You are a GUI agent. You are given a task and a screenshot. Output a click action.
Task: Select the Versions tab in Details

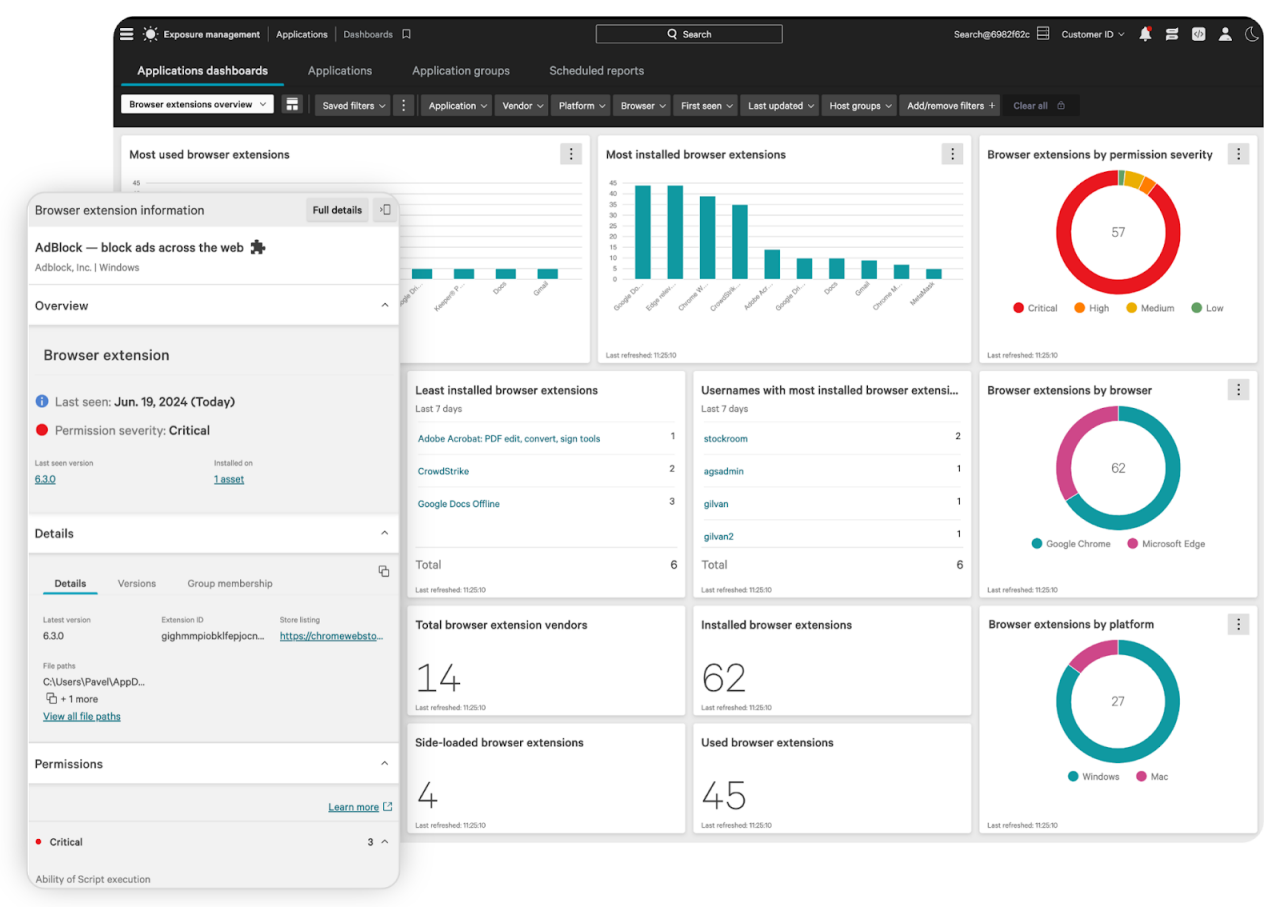click(137, 584)
